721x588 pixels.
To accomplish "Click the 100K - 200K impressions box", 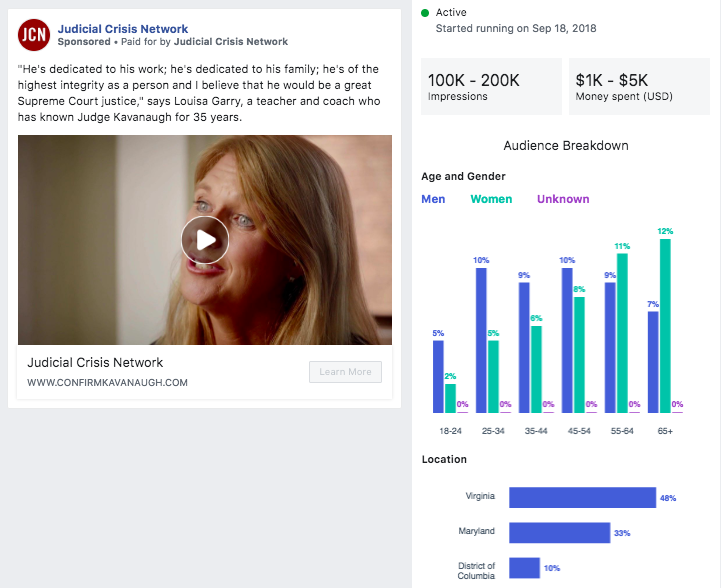I will point(491,86).
